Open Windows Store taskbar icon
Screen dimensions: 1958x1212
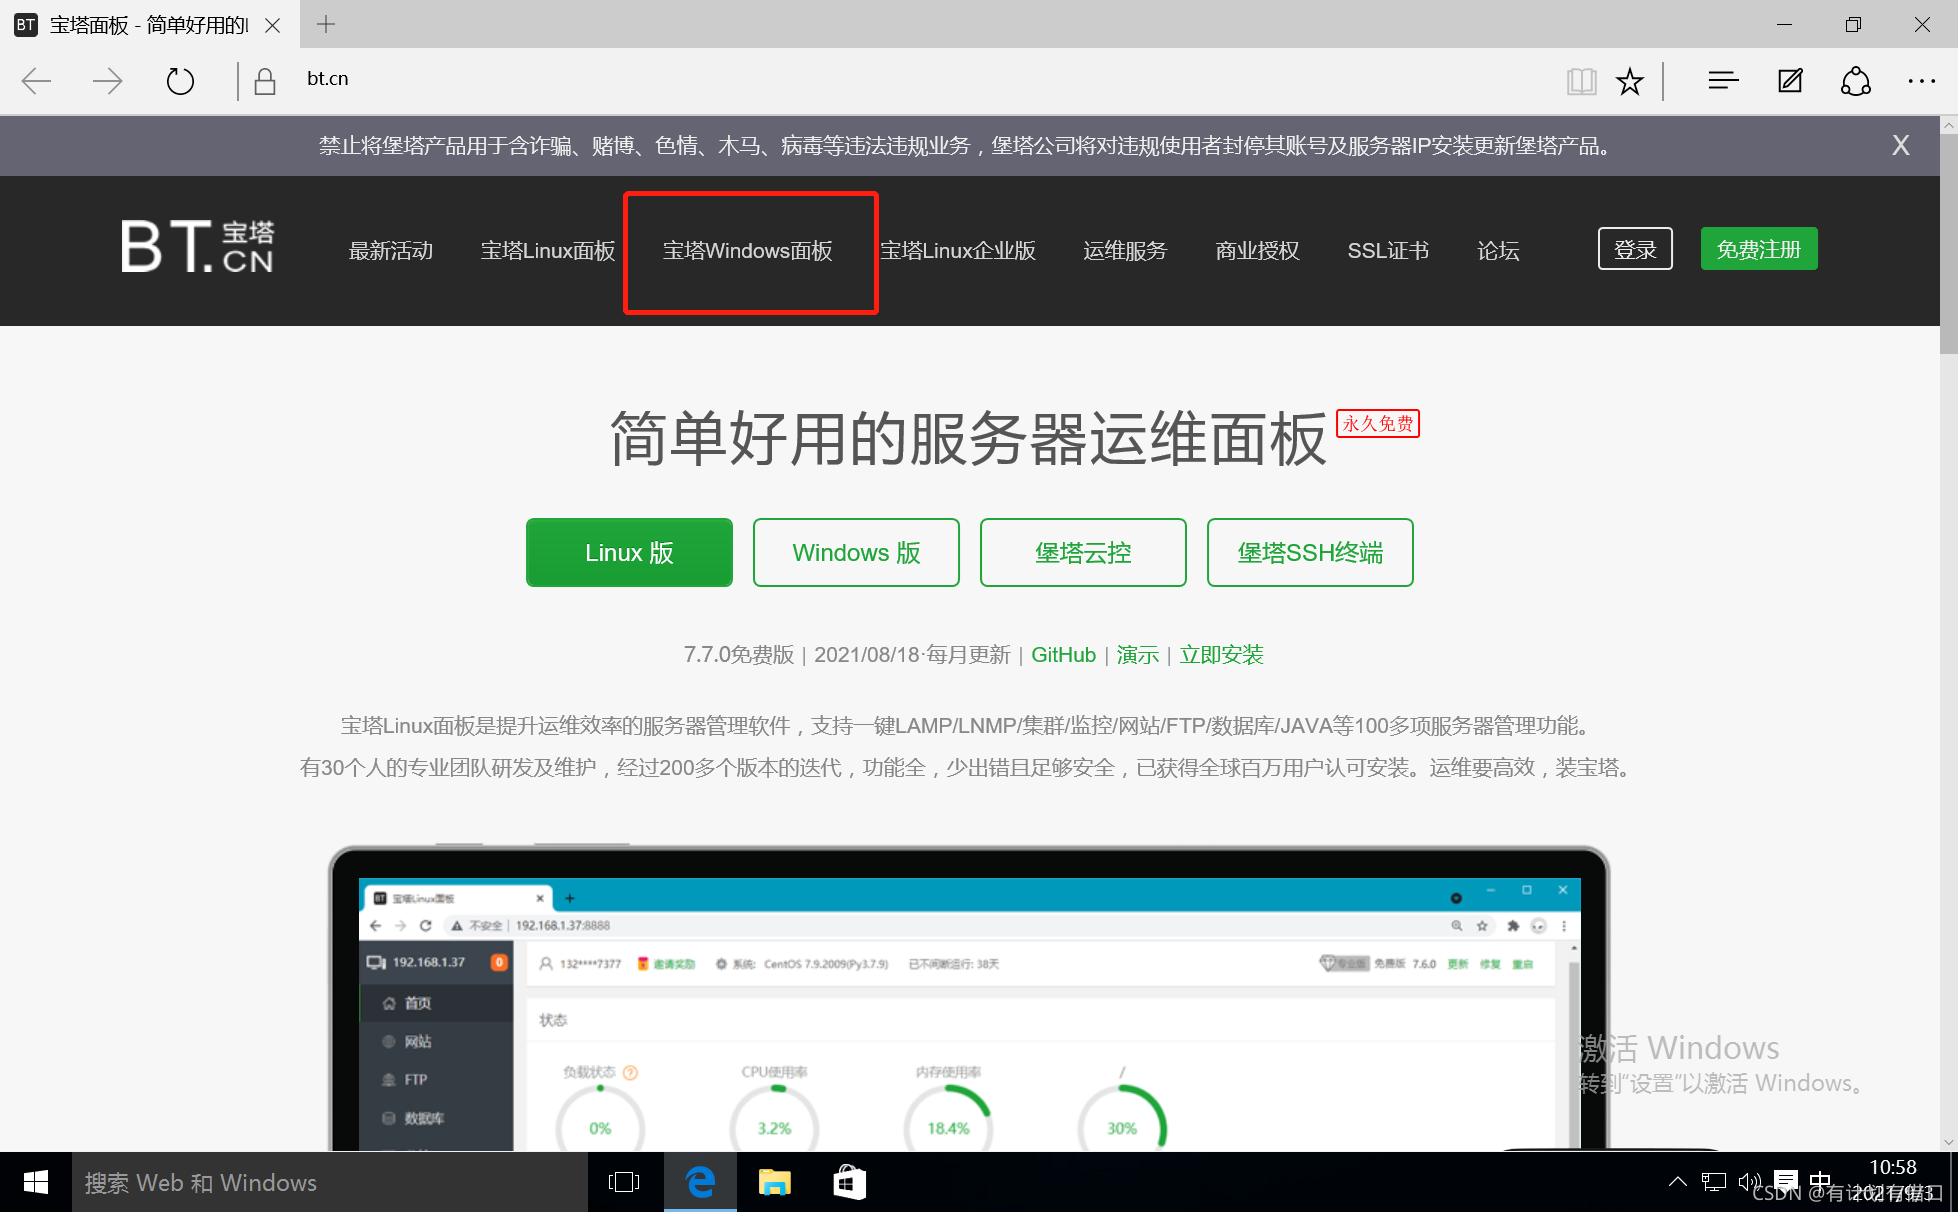point(849,1183)
